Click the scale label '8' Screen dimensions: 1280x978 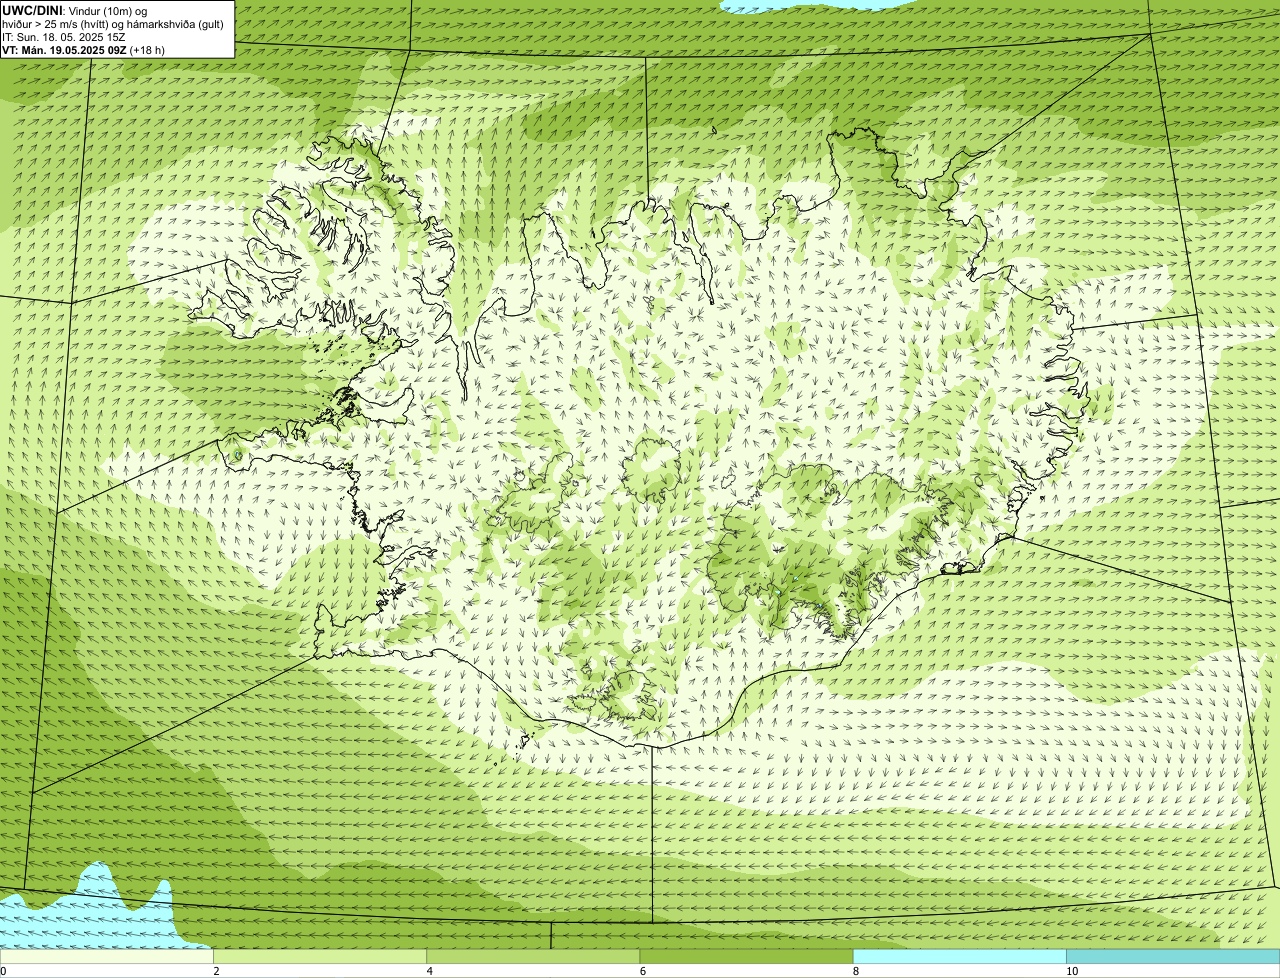[x=855, y=971]
